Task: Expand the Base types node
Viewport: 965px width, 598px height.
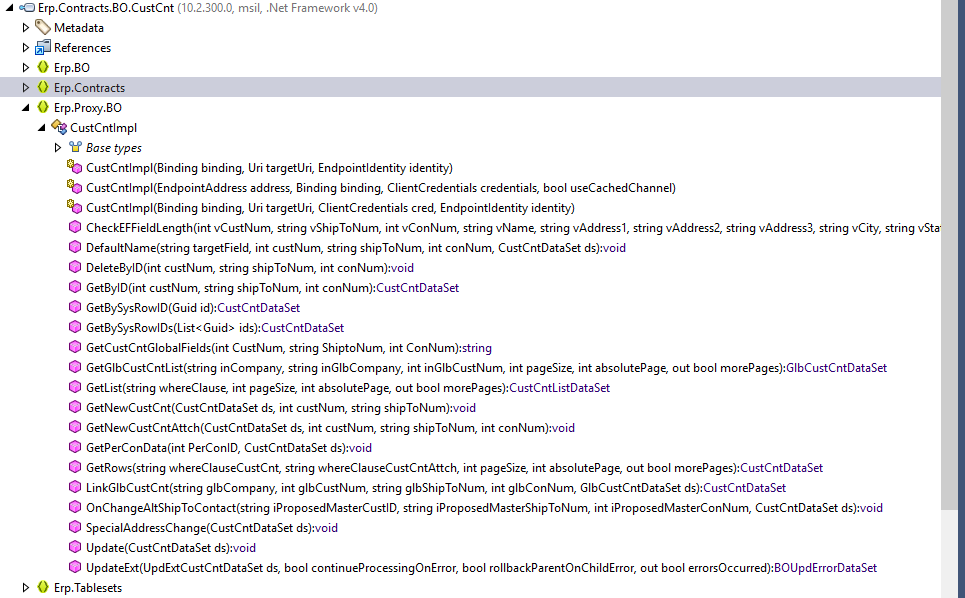Action: pos(58,148)
